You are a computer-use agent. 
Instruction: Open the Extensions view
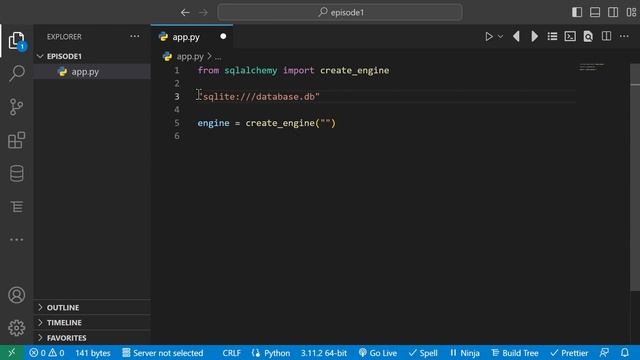click(16, 140)
